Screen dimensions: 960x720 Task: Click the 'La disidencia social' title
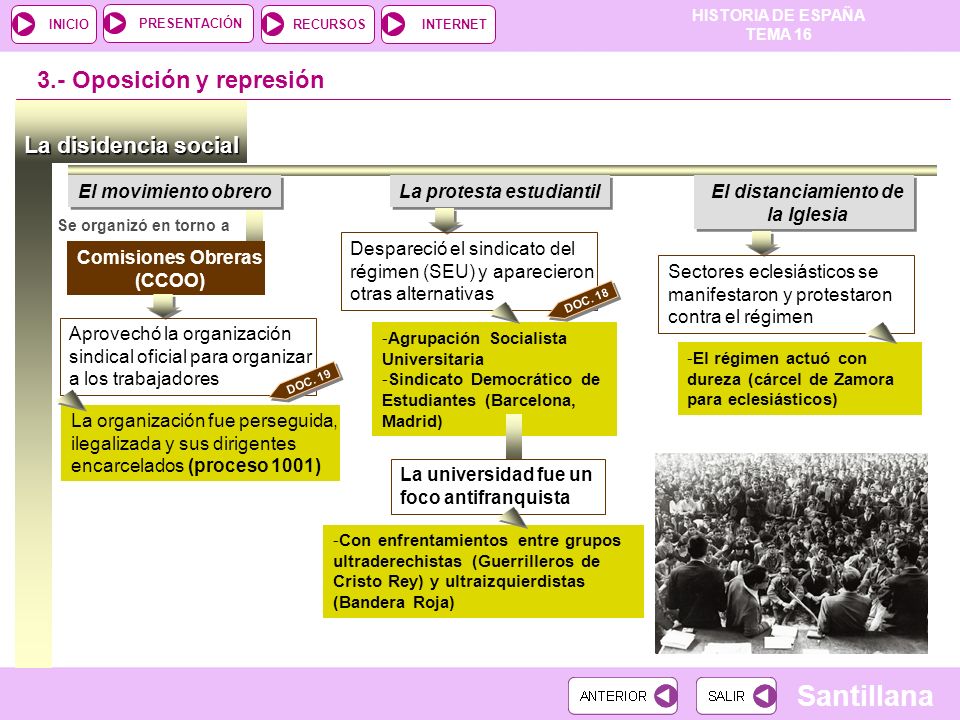coord(132,146)
